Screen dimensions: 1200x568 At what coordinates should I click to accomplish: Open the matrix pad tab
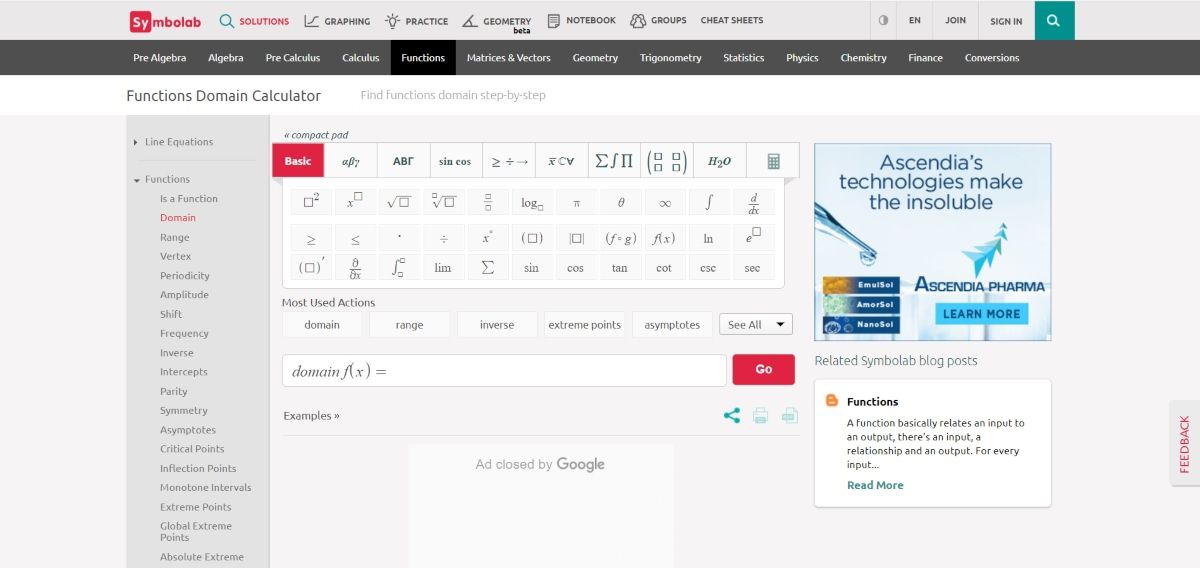[666, 161]
